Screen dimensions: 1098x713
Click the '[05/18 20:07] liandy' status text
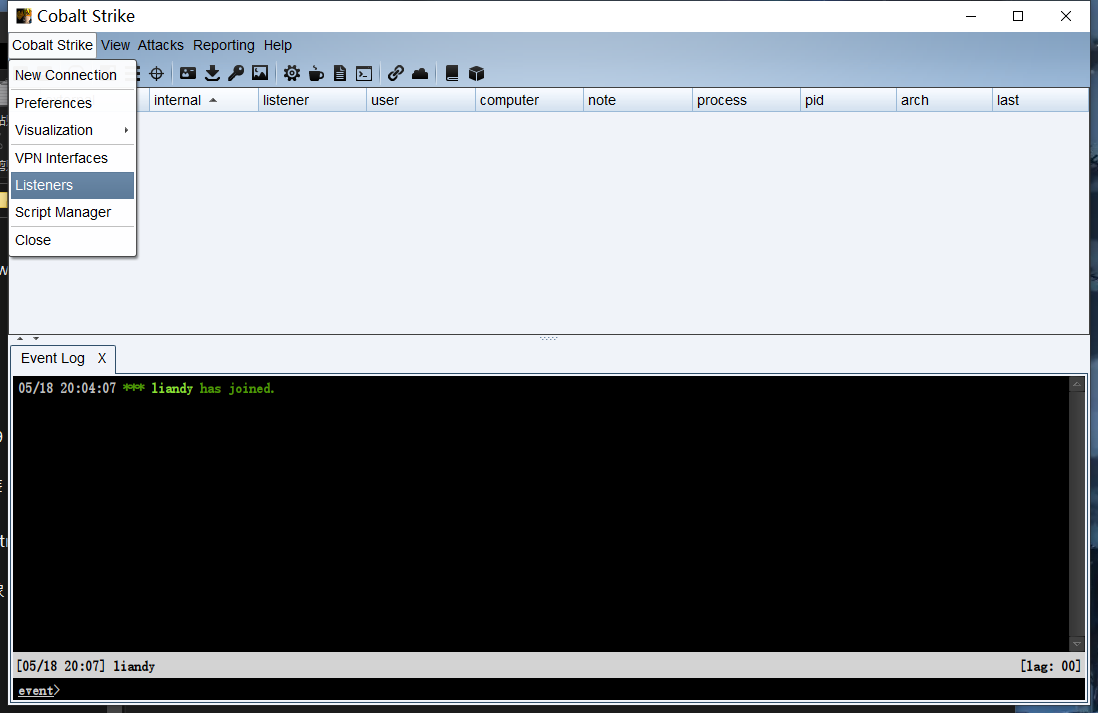(85, 666)
